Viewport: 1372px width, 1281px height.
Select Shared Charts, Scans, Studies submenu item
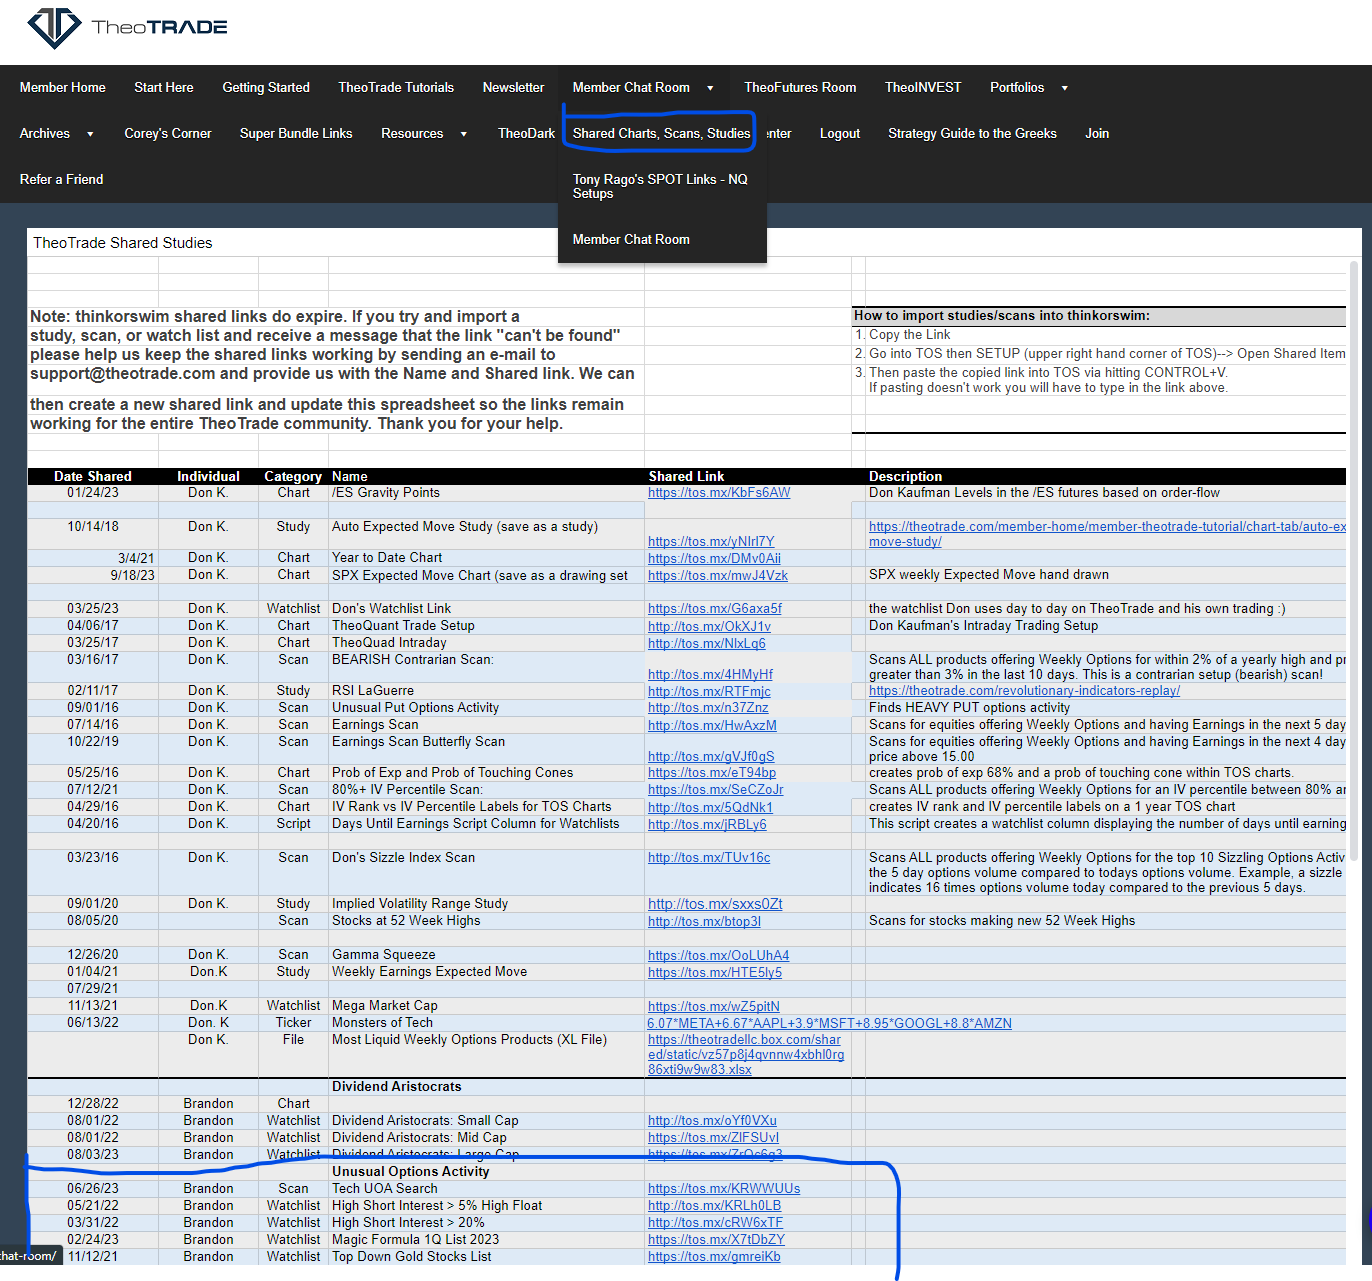tap(661, 134)
